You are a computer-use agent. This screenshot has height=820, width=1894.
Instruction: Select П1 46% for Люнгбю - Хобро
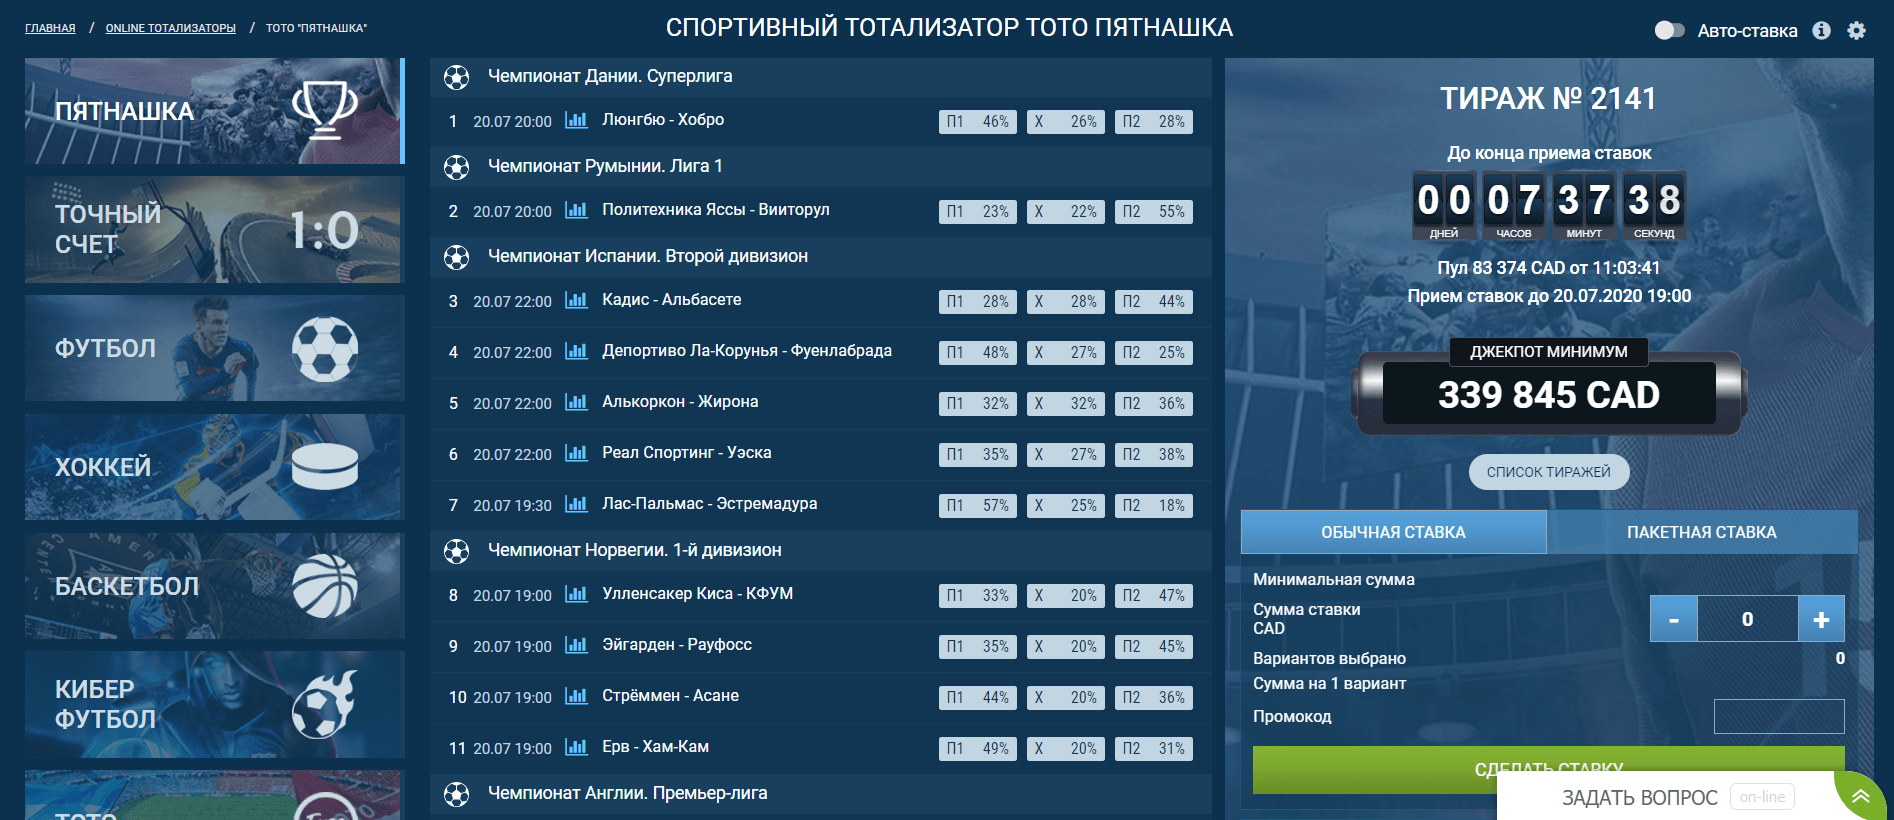pos(978,122)
